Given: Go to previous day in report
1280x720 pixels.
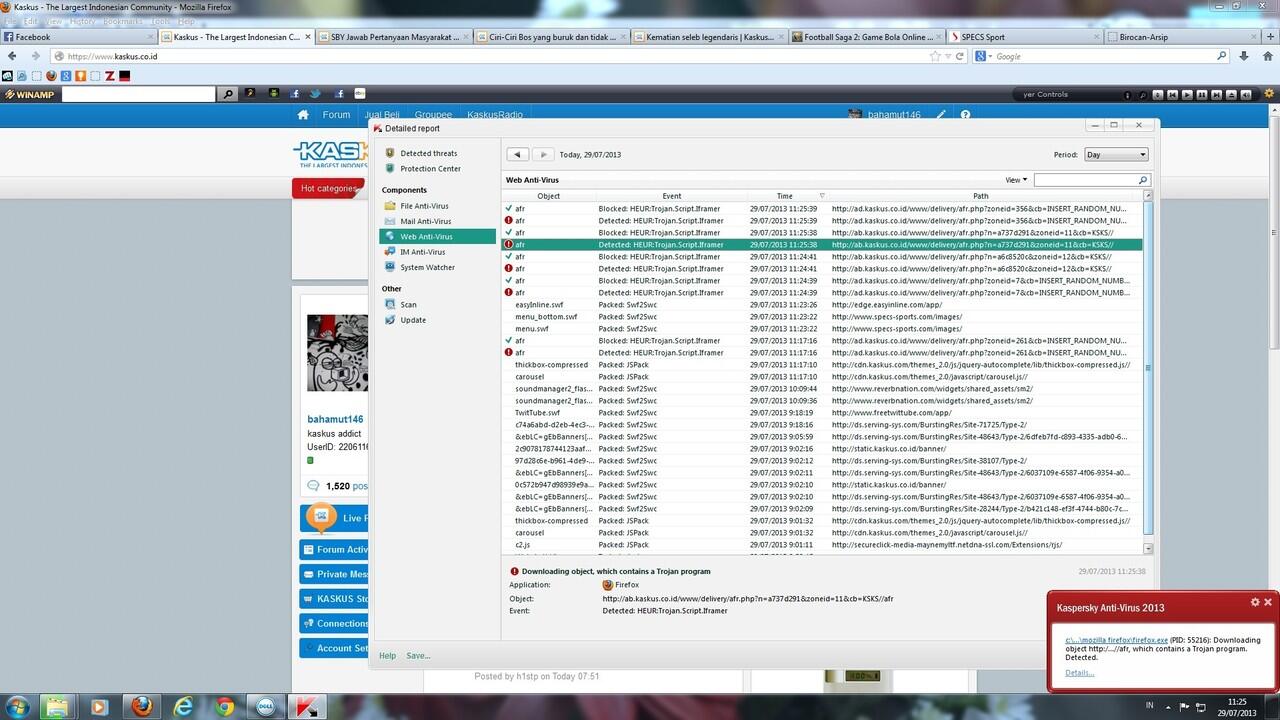Looking at the screenshot, I should click(518, 154).
